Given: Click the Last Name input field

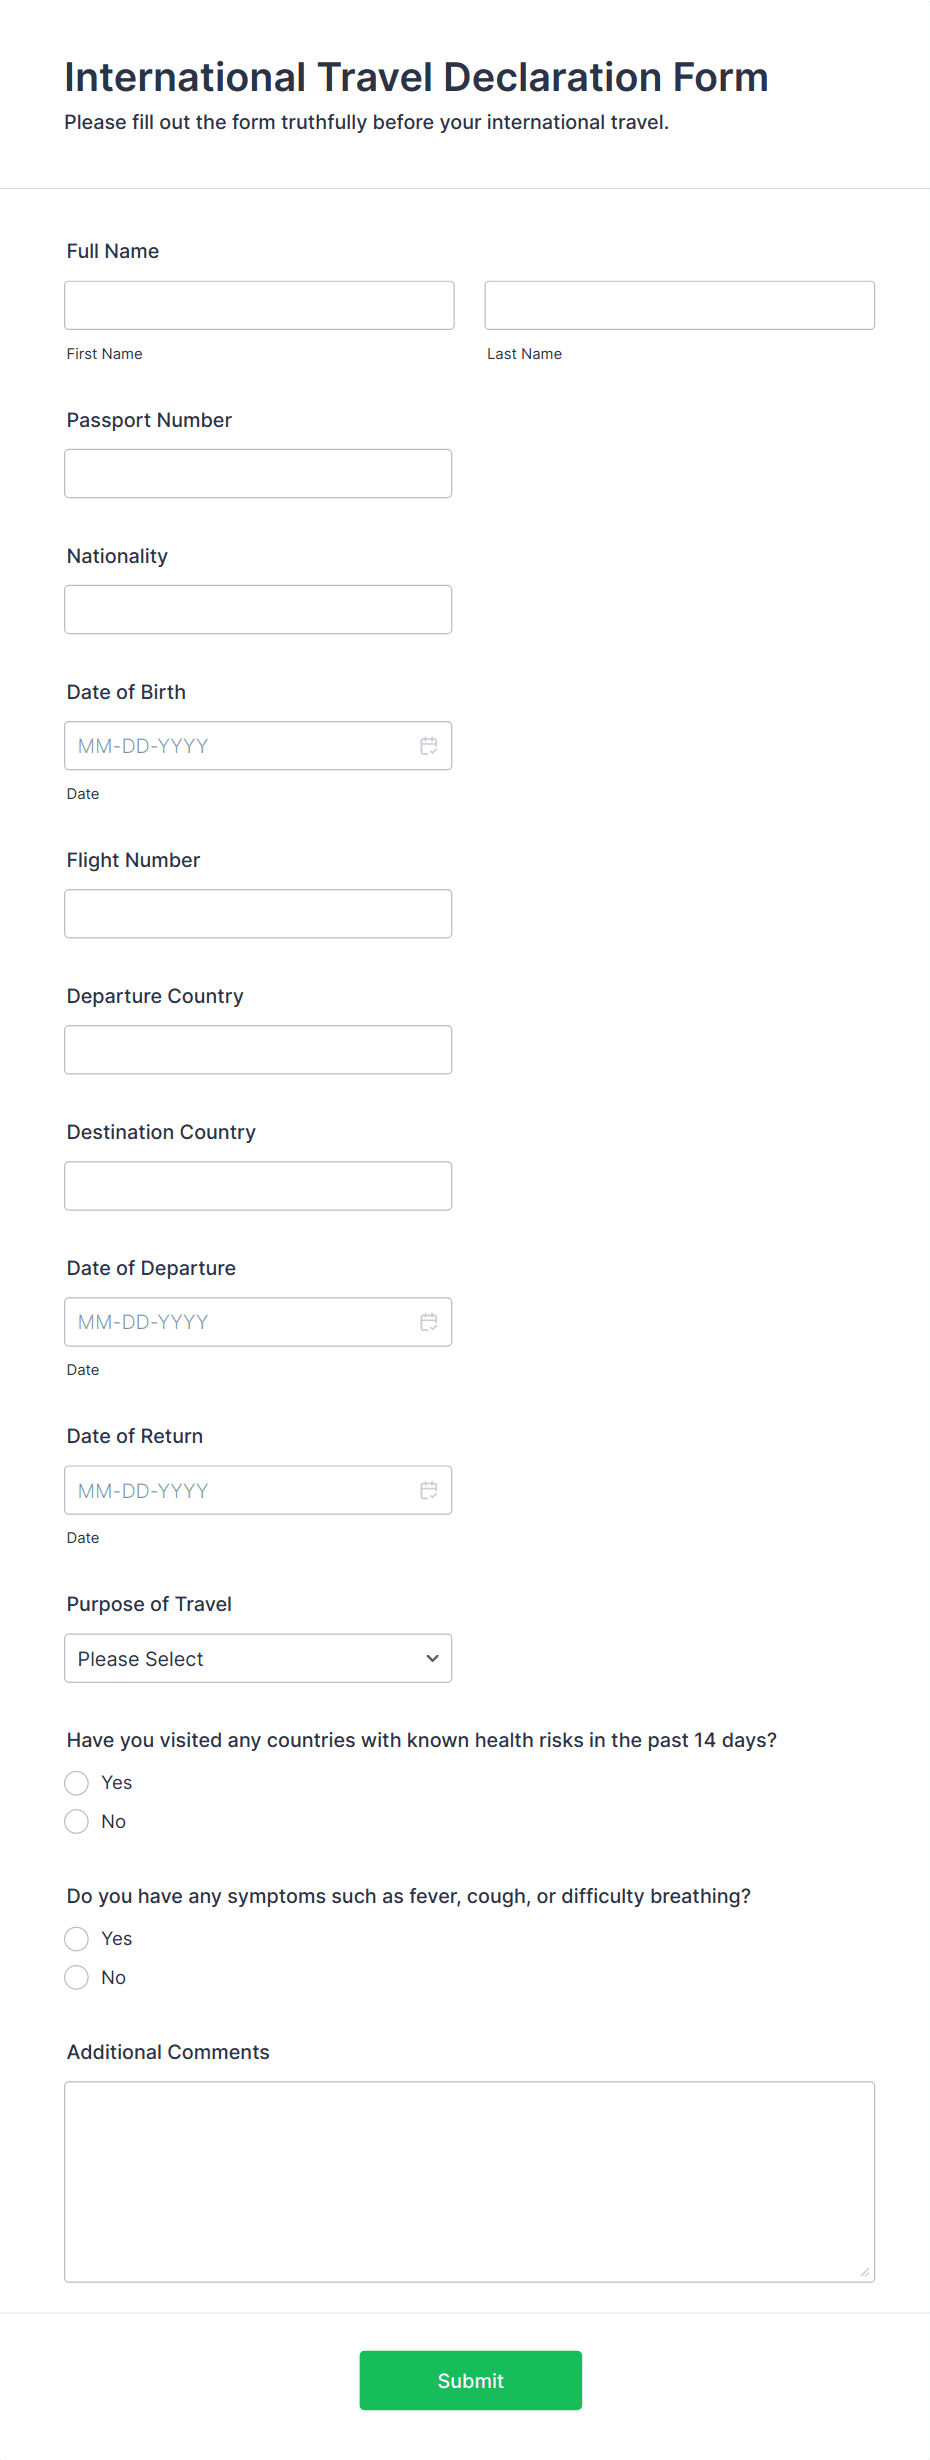Looking at the screenshot, I should click(x=679, y=304).
